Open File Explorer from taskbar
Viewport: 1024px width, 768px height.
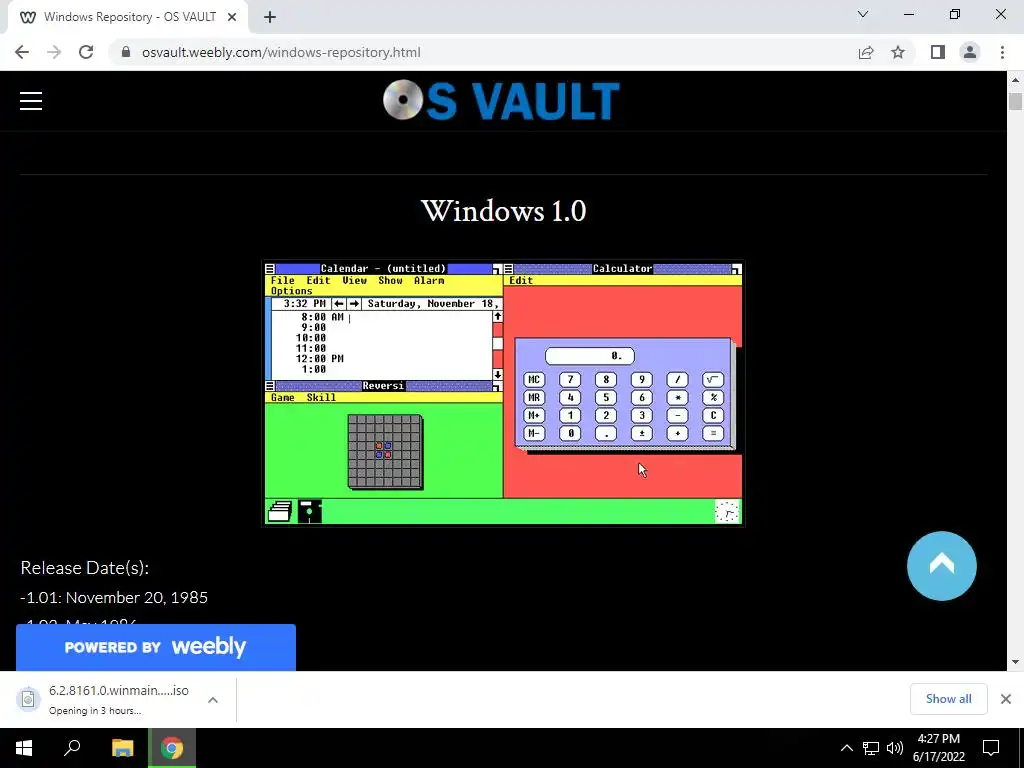pos(122,748)
